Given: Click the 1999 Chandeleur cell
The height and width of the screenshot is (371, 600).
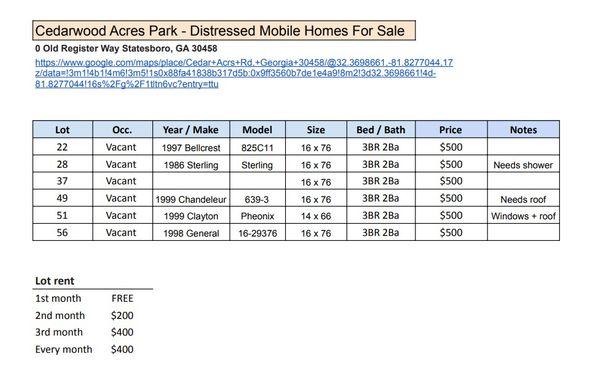Looking at the screenshot, I should coord(191,199).
